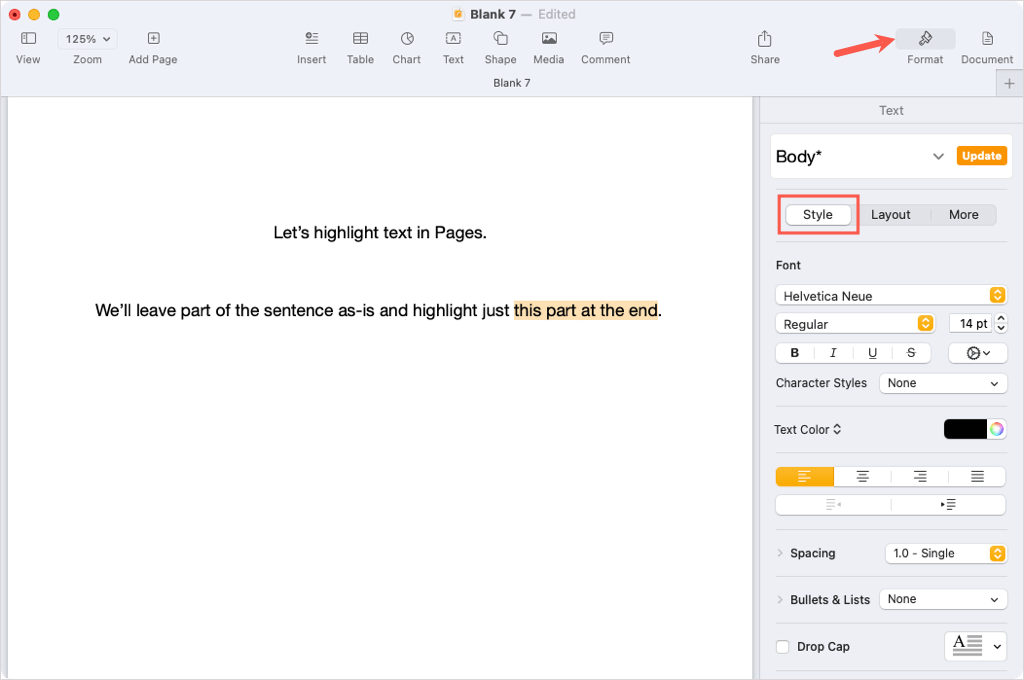Toggle underline formatting
Image resolution: width=1024 pixels, height=680 pixels.
(872, 352)
